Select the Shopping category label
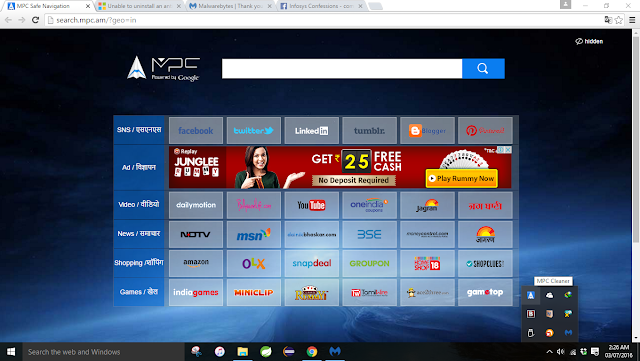This screenshot has height=361, width=640. coord(139,263)
